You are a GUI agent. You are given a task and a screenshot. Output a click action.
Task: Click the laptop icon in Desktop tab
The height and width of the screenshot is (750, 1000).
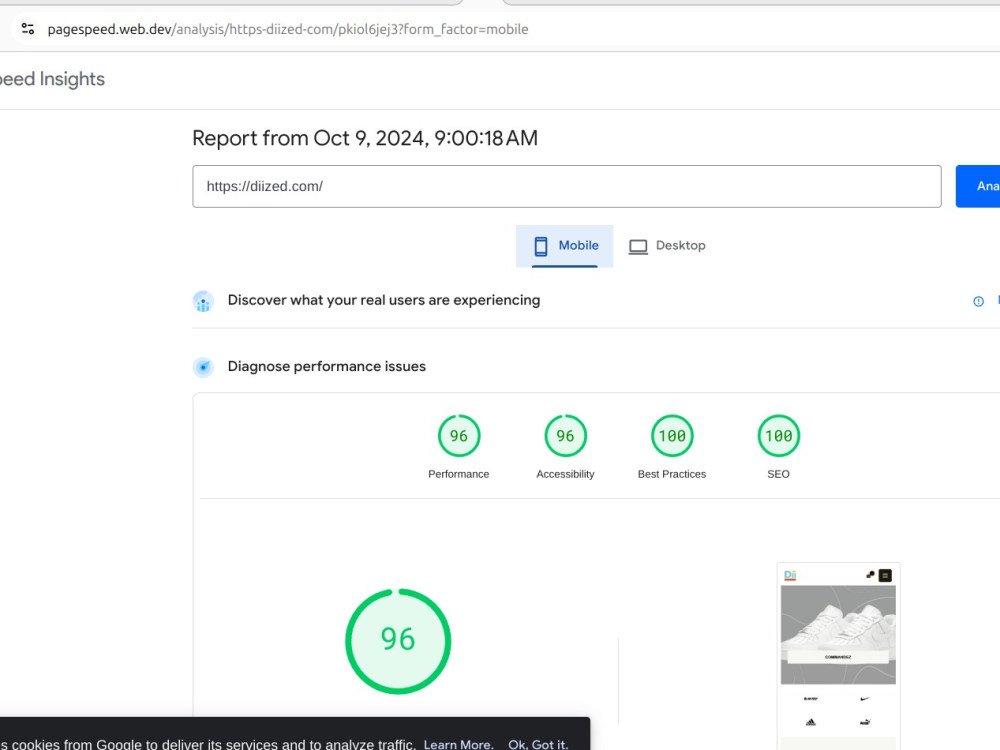tap(638, 246)
